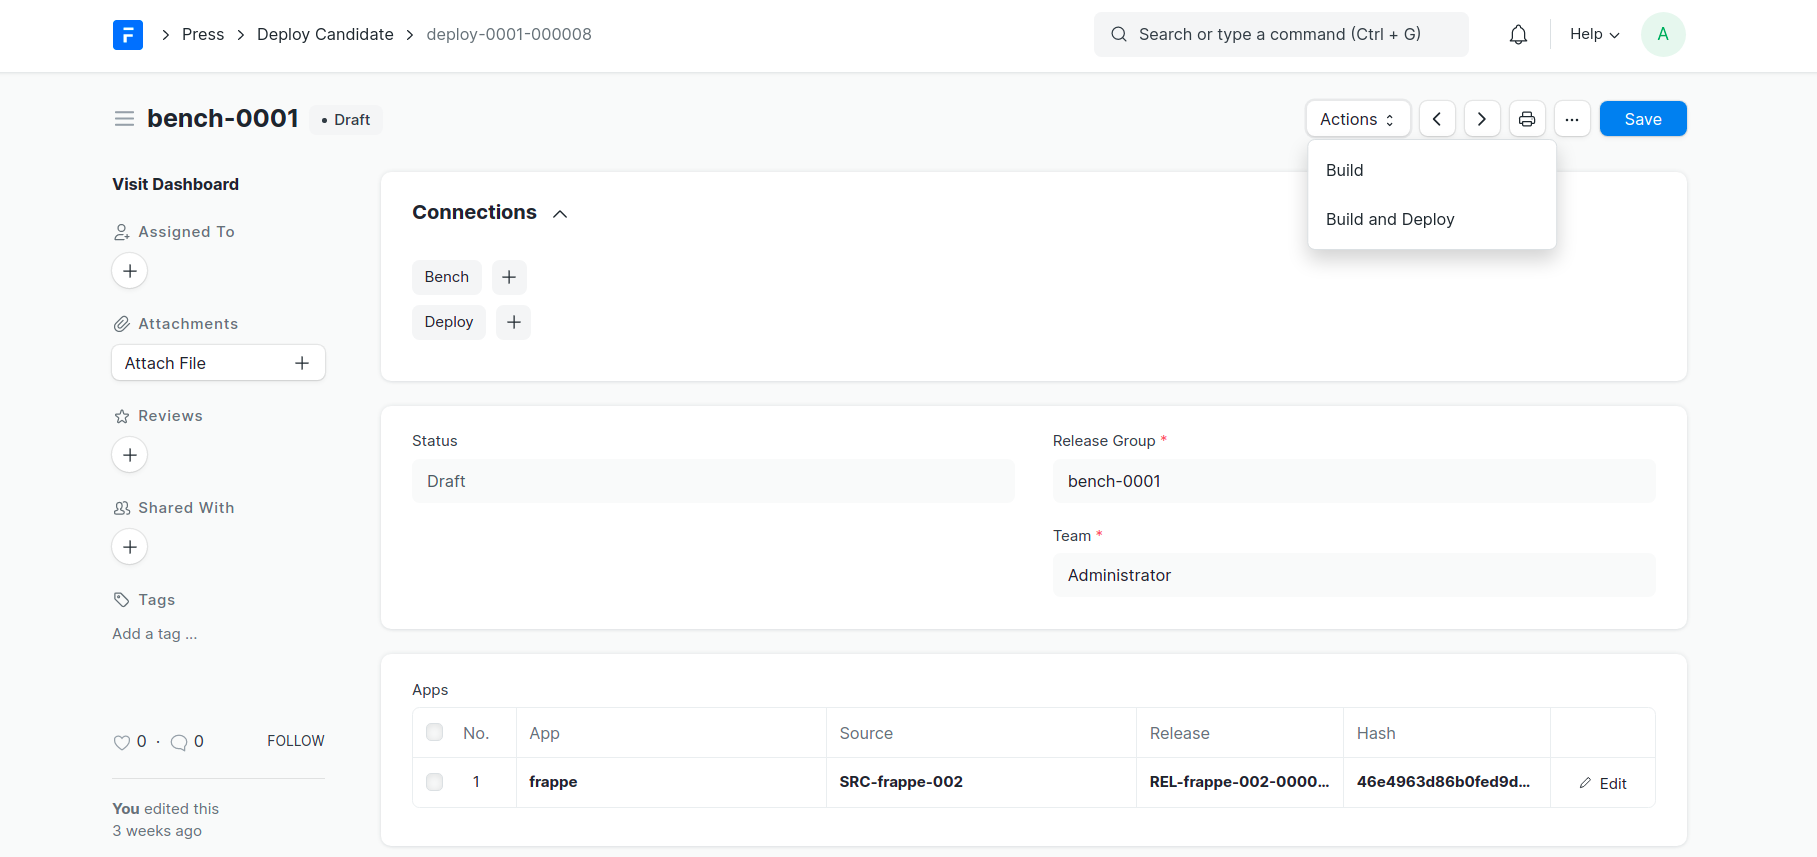Open Deploy Candidate breadcrumb link

click(325, 34)
